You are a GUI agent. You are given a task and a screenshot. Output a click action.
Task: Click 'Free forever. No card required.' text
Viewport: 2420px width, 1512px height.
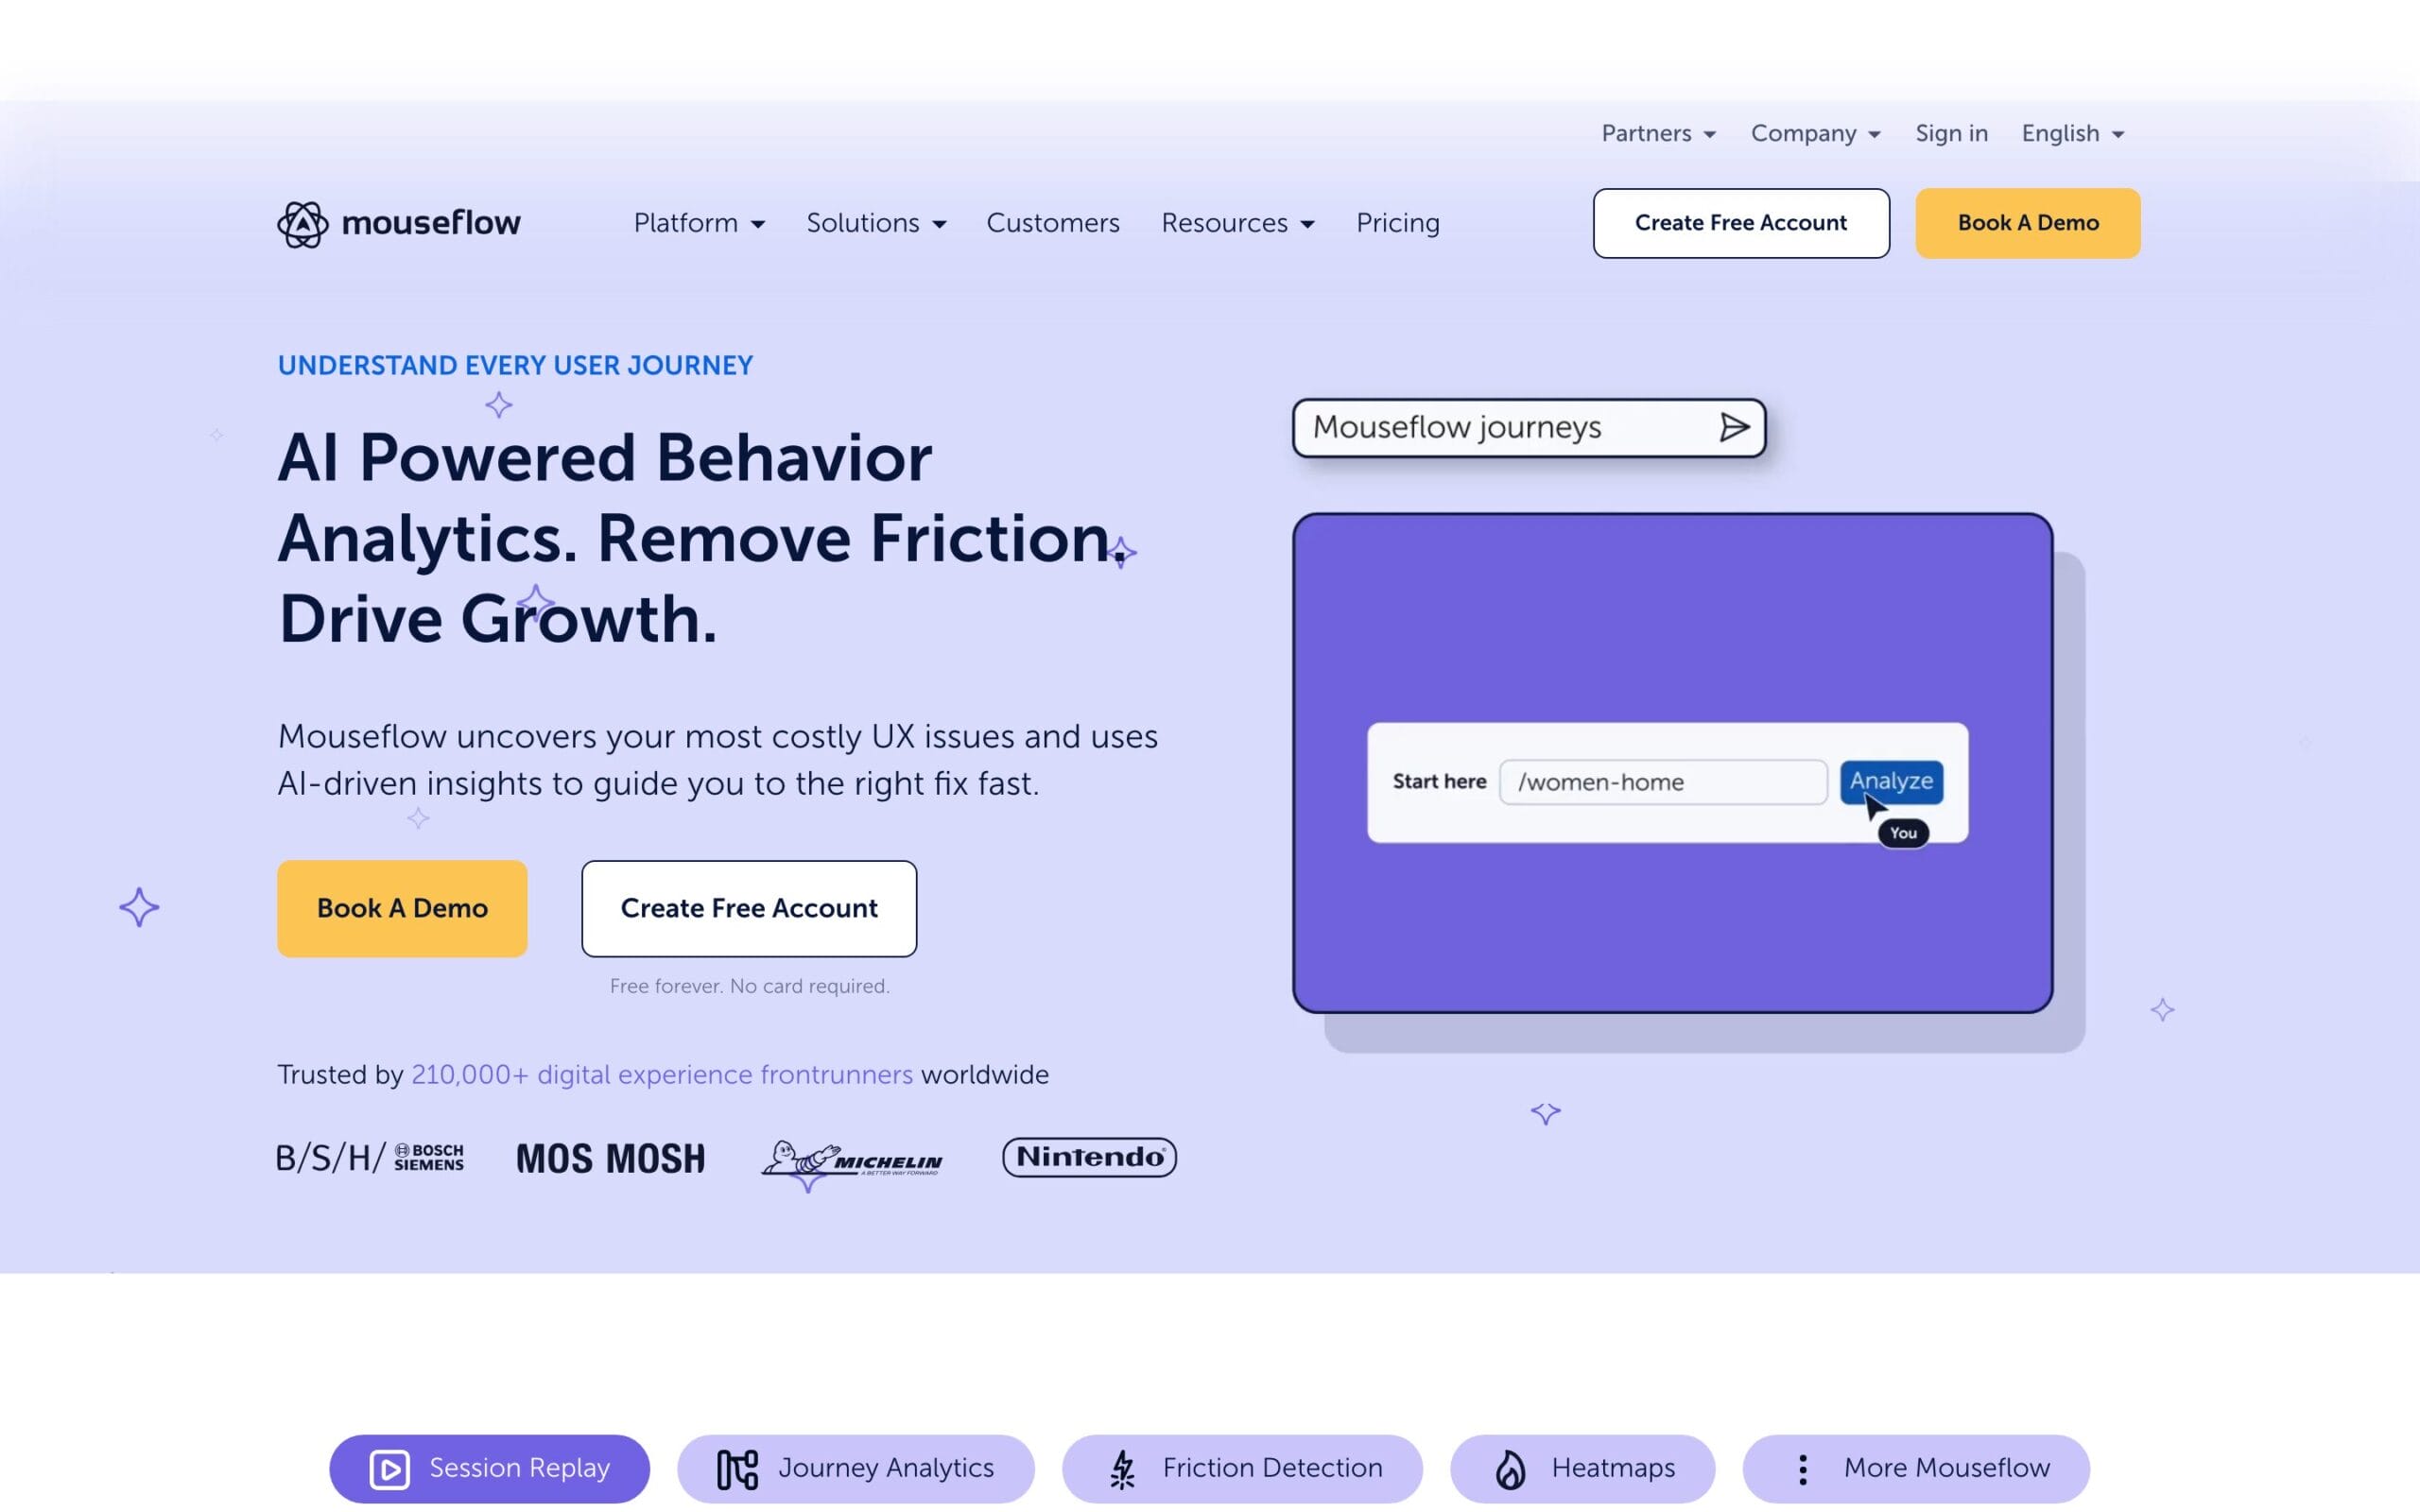pyautogui.click(x=749, y=986)
